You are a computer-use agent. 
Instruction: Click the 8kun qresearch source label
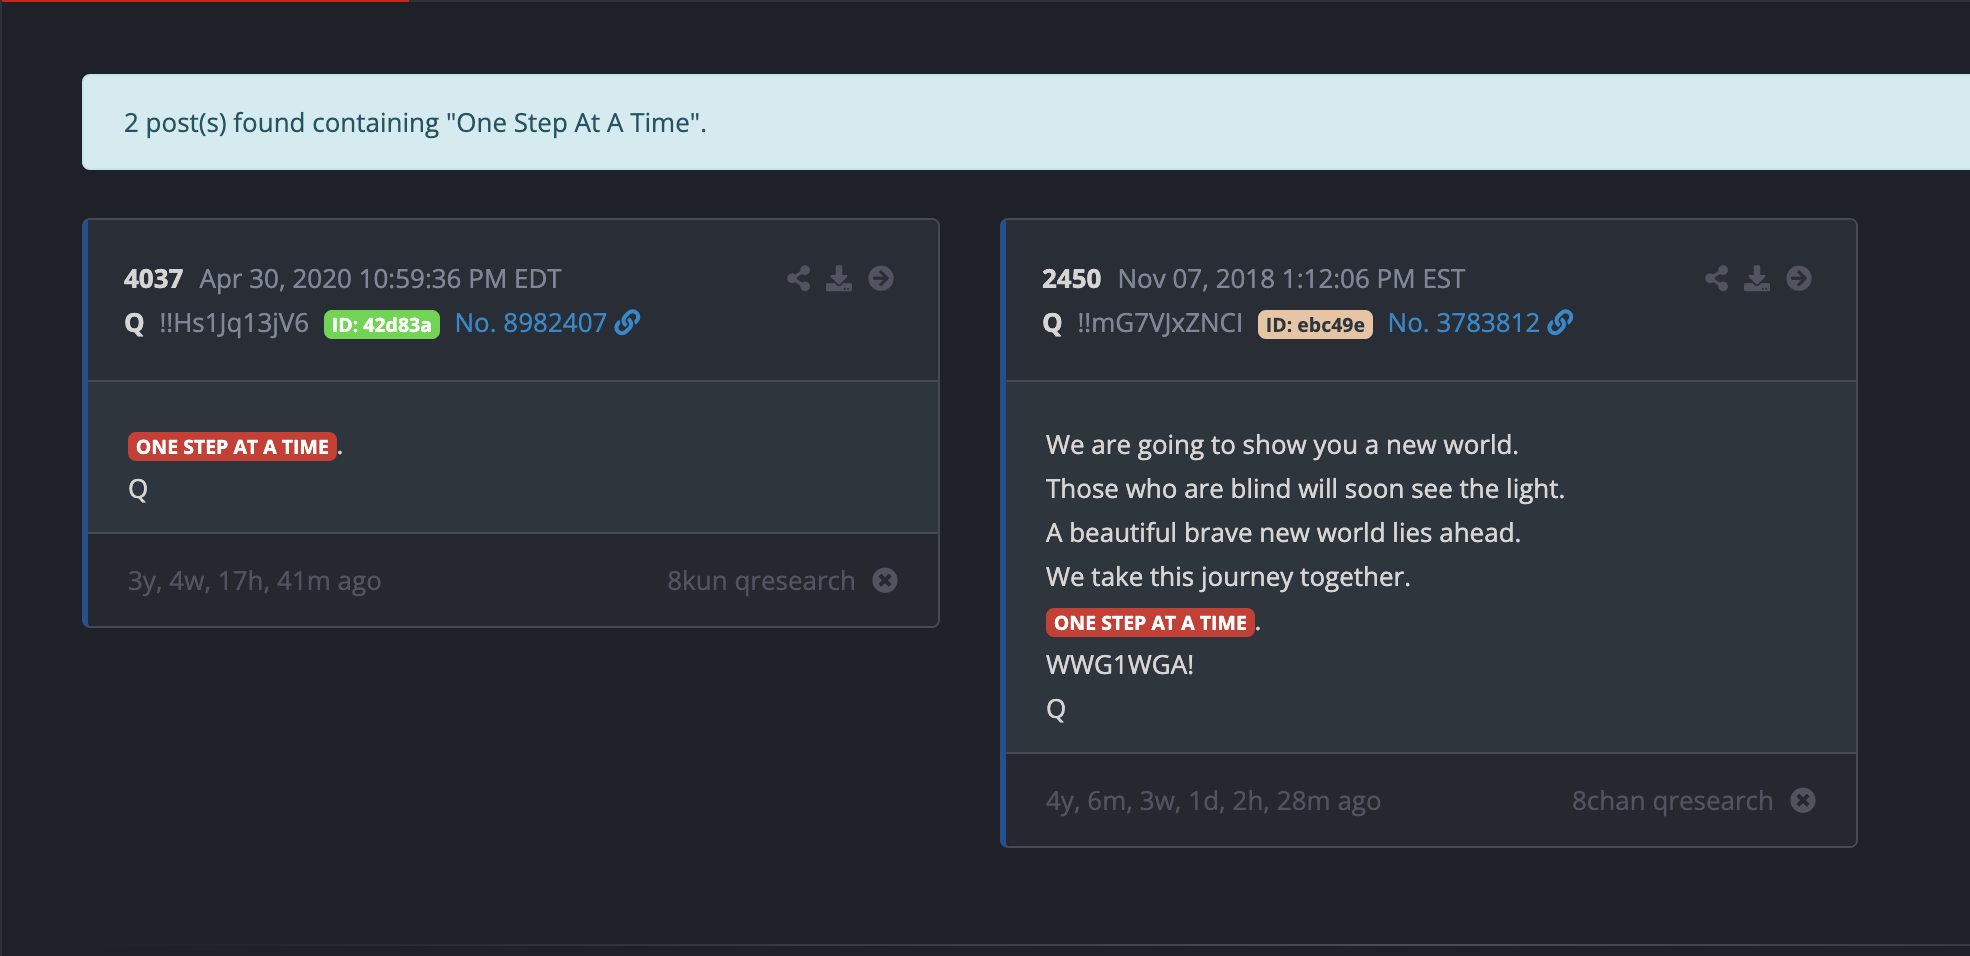(x=761, y=581)
